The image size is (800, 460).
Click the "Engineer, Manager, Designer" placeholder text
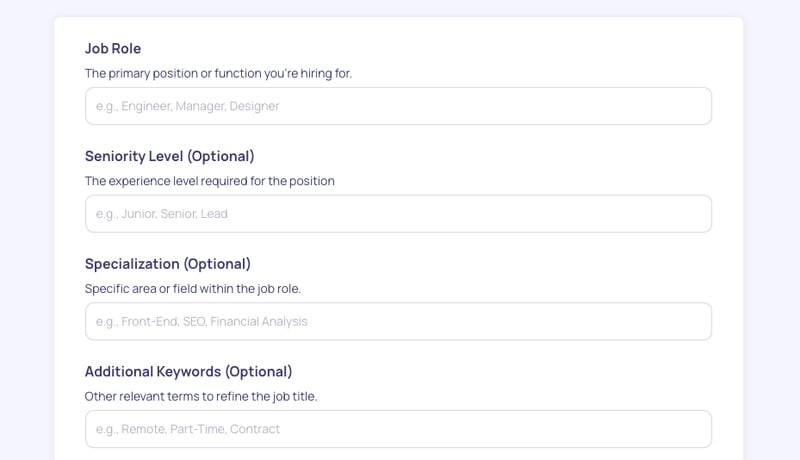[x=188, y=106]
